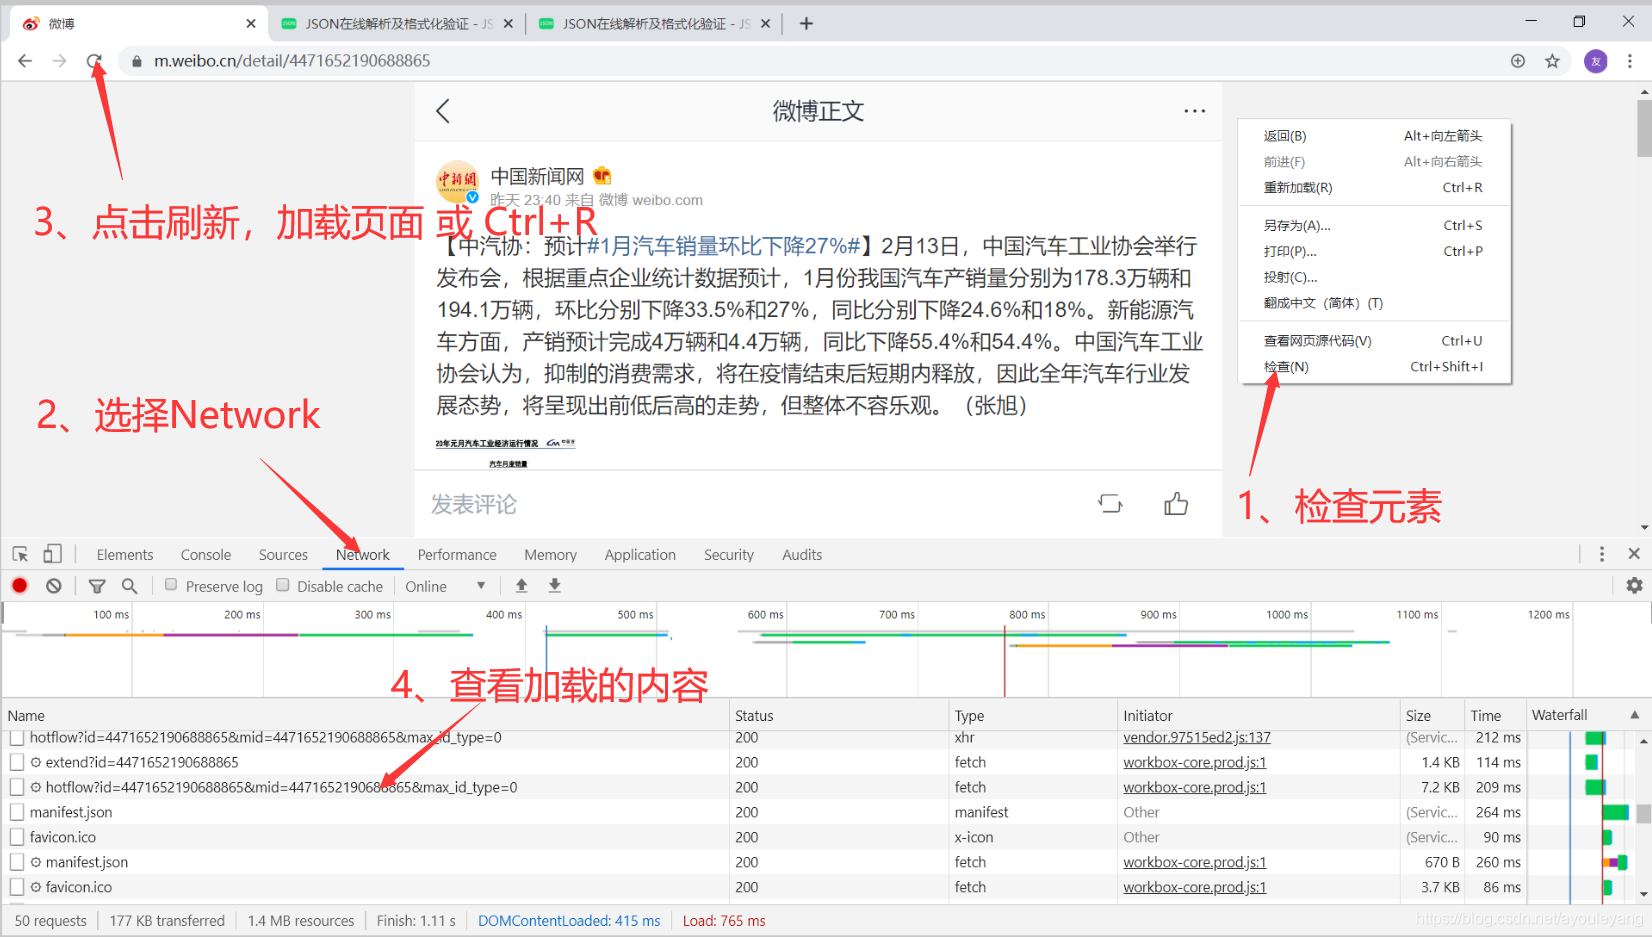Screen dimensions: 1652x937
Task: Select the Network tab
Action: [x=363, y=555]
